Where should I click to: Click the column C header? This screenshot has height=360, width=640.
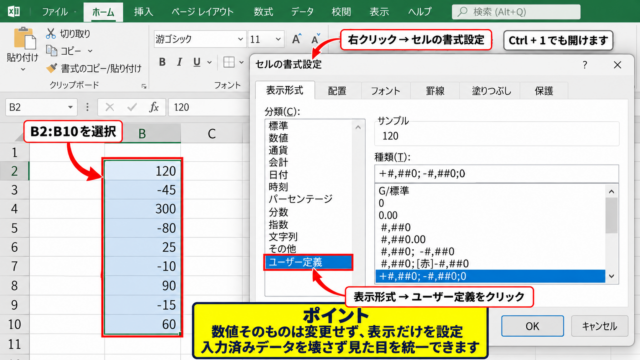point(211,133)
